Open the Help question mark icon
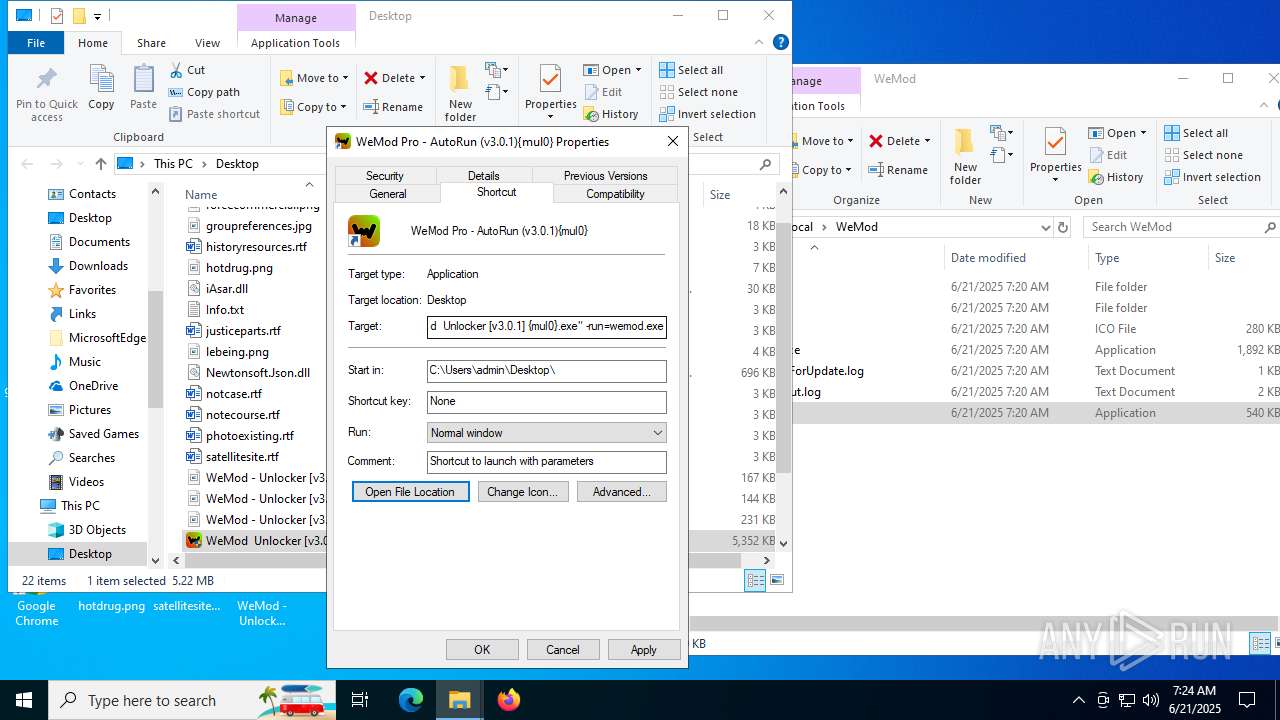Viewport: 1280px width, 720px height. click(781, 42)
